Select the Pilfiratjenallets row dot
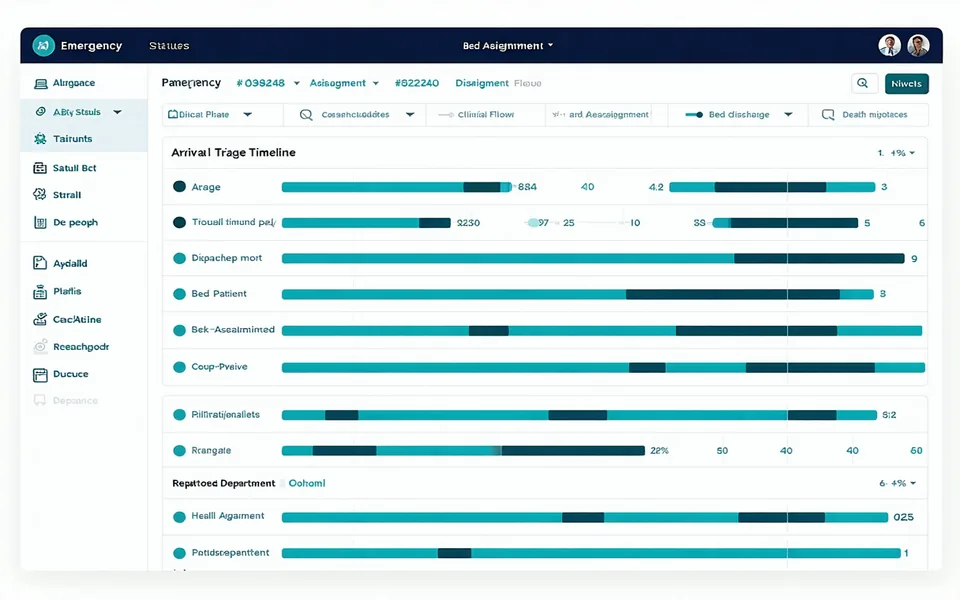The image size is (960, 600). (179, 414)
